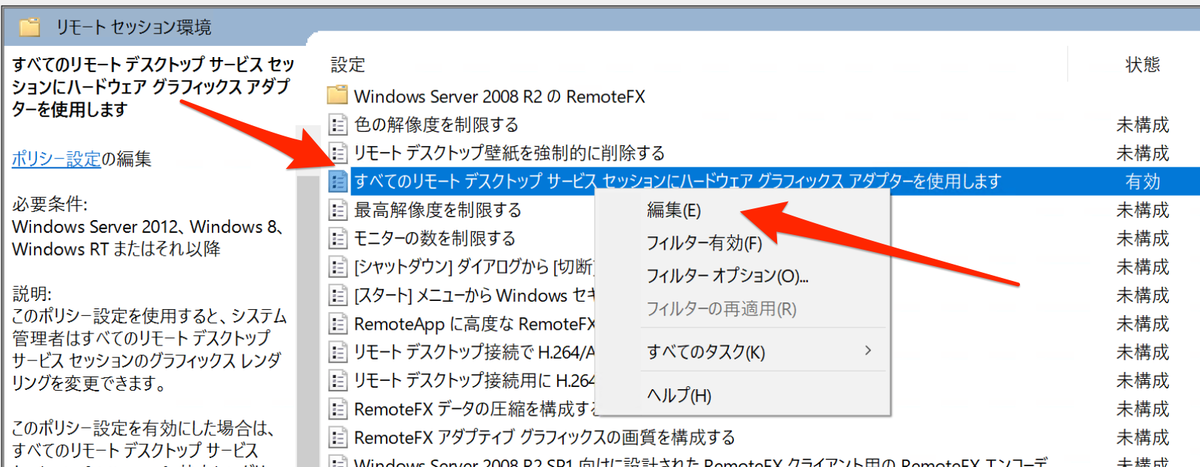The height and width of the screenshot is (467, 1200).
Task: Click the 有効 status of the selected policy
Action: (1143, 181)
